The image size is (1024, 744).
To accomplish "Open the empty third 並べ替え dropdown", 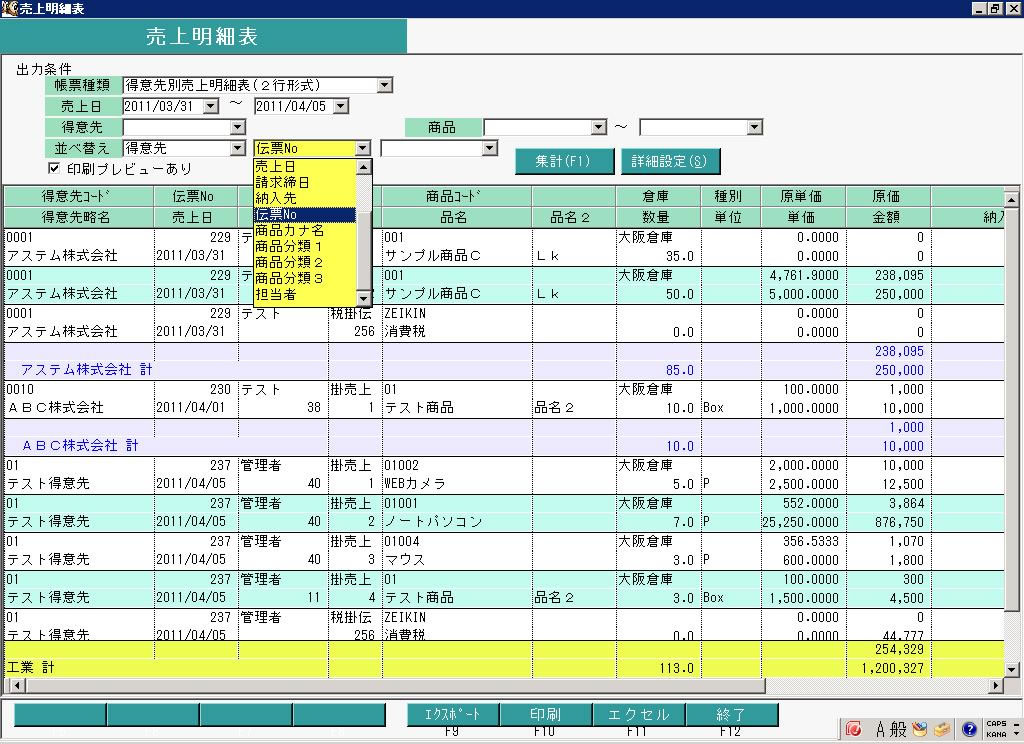I will [x=489, y=148].
